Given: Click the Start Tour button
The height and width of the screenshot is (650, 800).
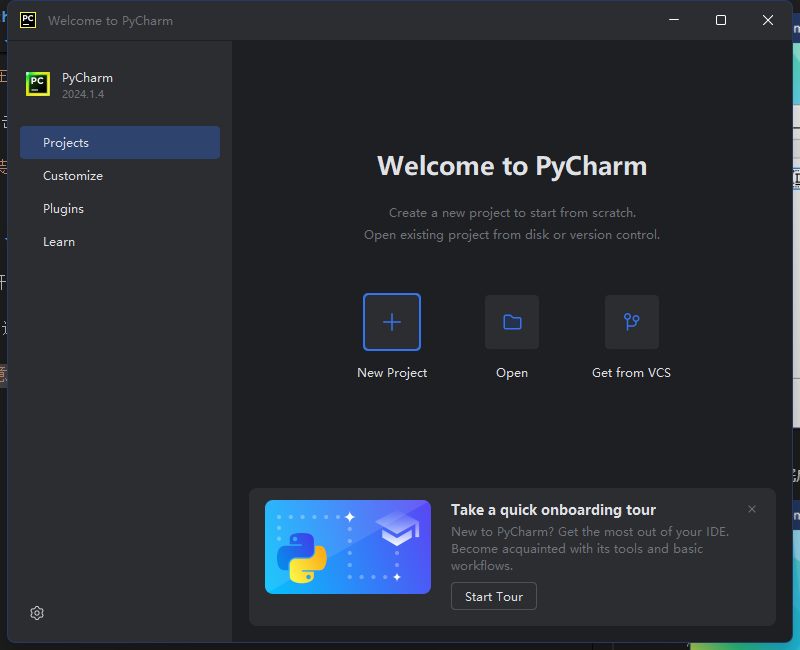Looking at the screenshot, I should click(493, 595).
